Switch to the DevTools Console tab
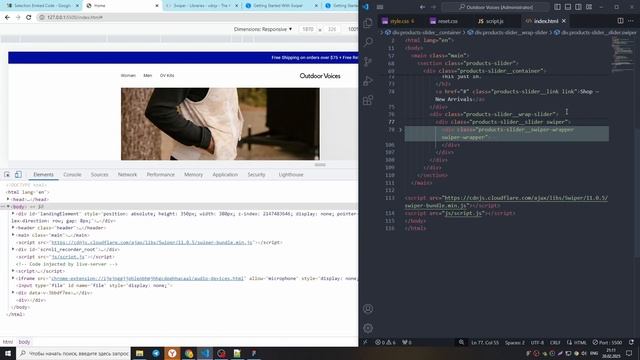This screenshot has height=360, width=640. [x=72, y=175]
